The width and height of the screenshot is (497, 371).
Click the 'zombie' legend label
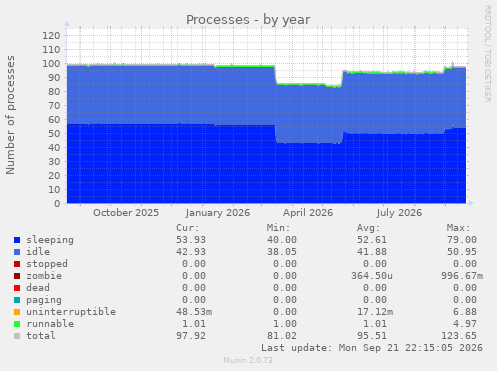[x=44, y=276]
